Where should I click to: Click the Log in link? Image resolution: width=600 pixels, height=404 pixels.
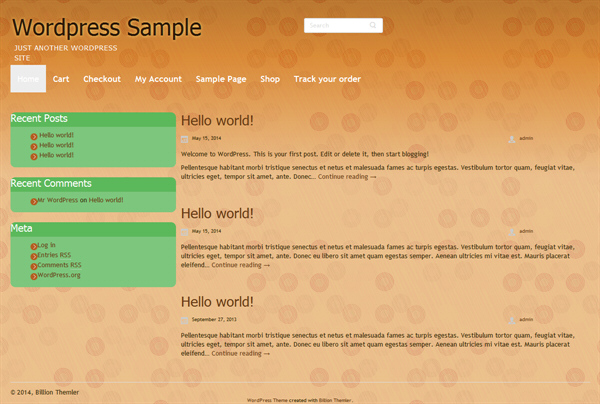[46, 245]
